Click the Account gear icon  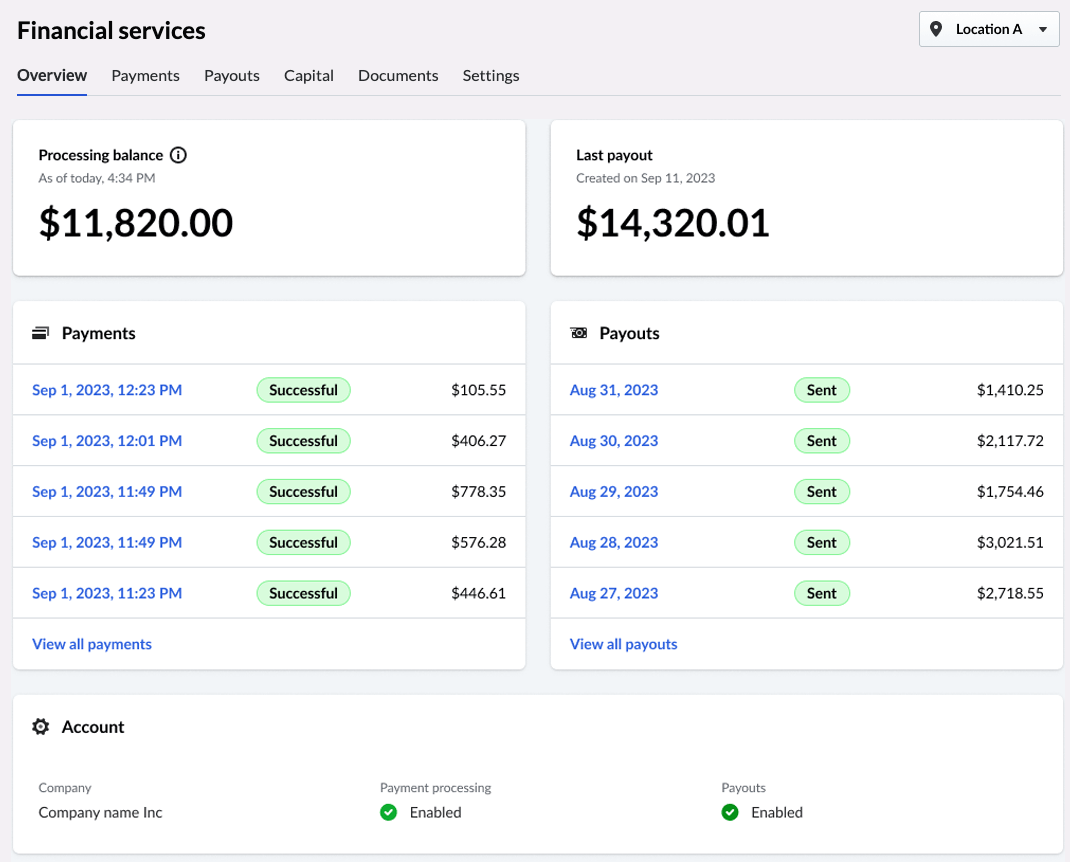(x=40, y=727)
